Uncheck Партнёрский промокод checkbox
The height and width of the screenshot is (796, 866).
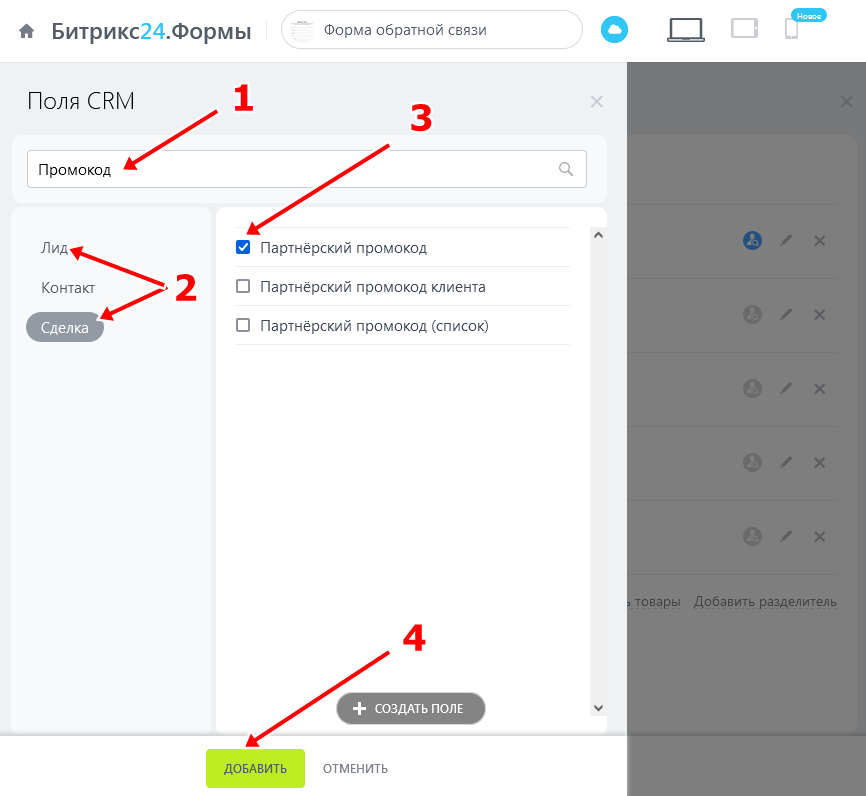[x=243, y=247]
